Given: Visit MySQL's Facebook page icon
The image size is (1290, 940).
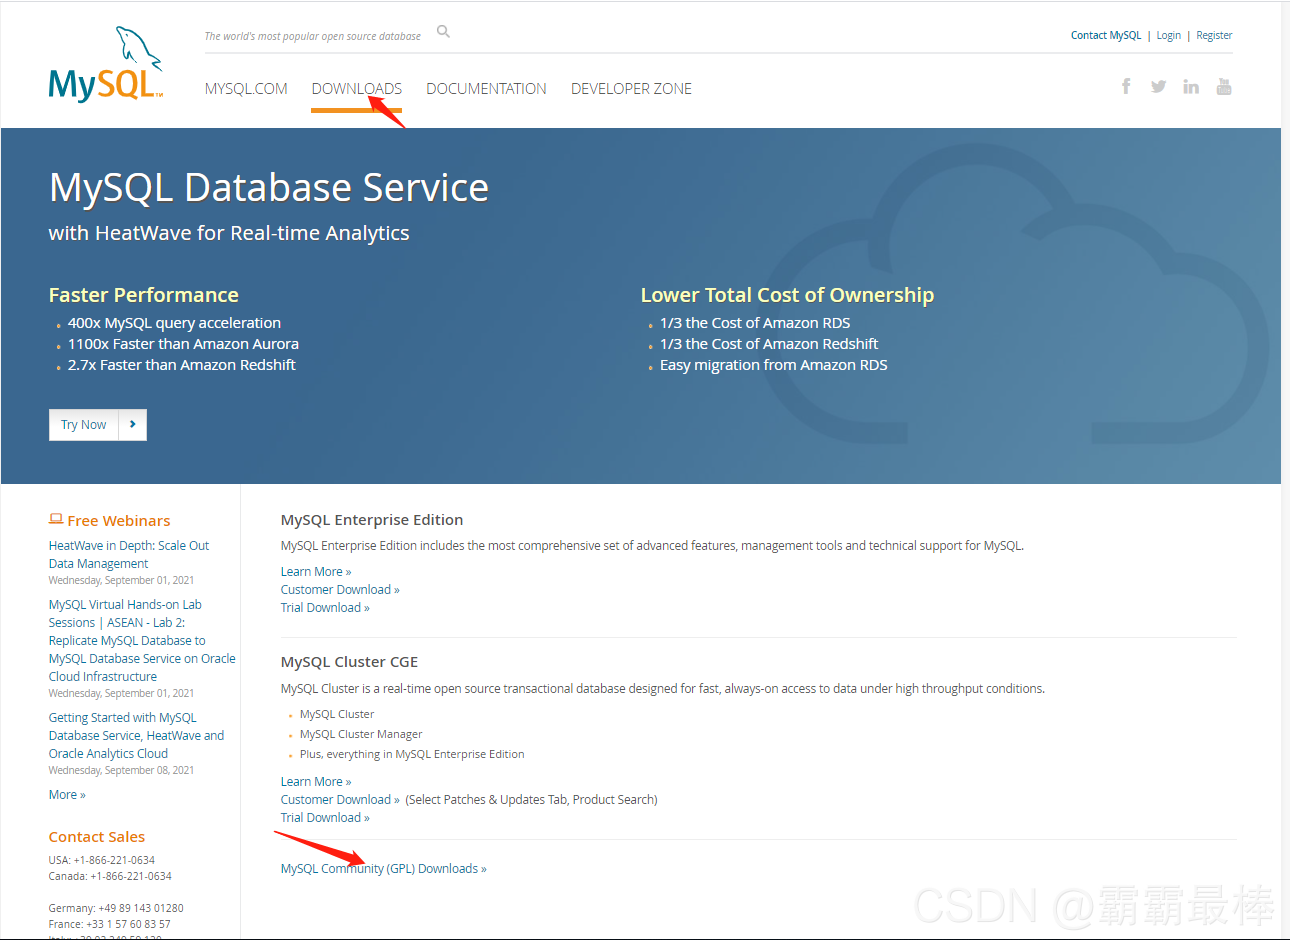Looking at the screenshot, I should coord(1126,87).
